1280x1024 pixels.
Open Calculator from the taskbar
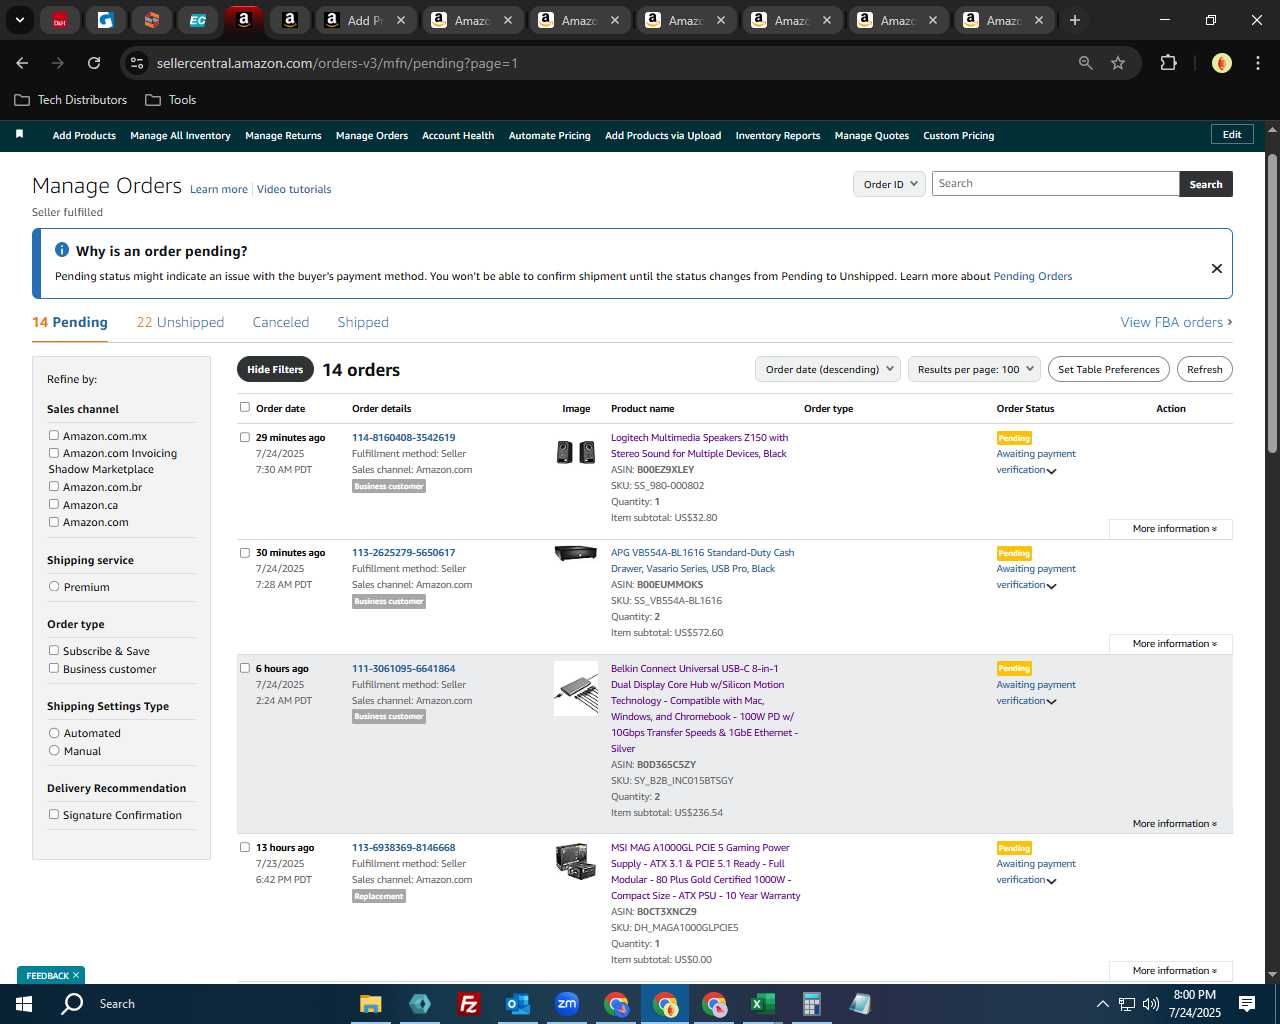(x=811, y=1004)
